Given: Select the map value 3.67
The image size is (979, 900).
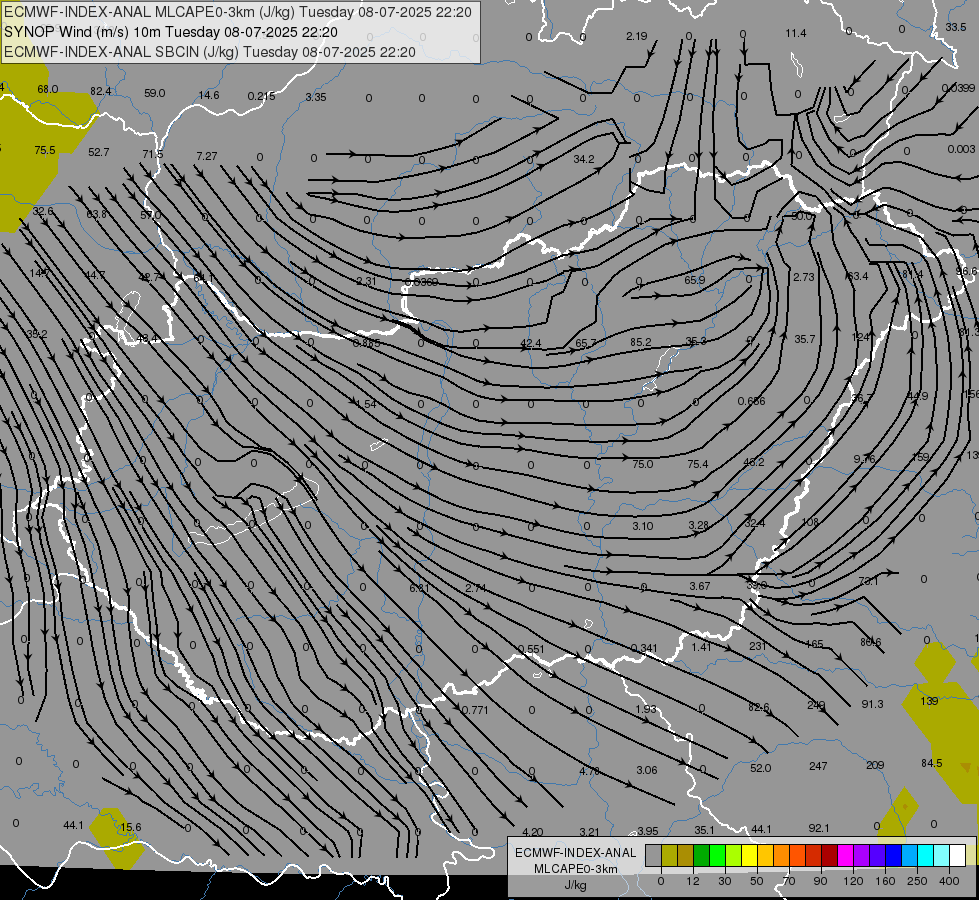Looking at the screenshot, I should [x=700, y=586].
